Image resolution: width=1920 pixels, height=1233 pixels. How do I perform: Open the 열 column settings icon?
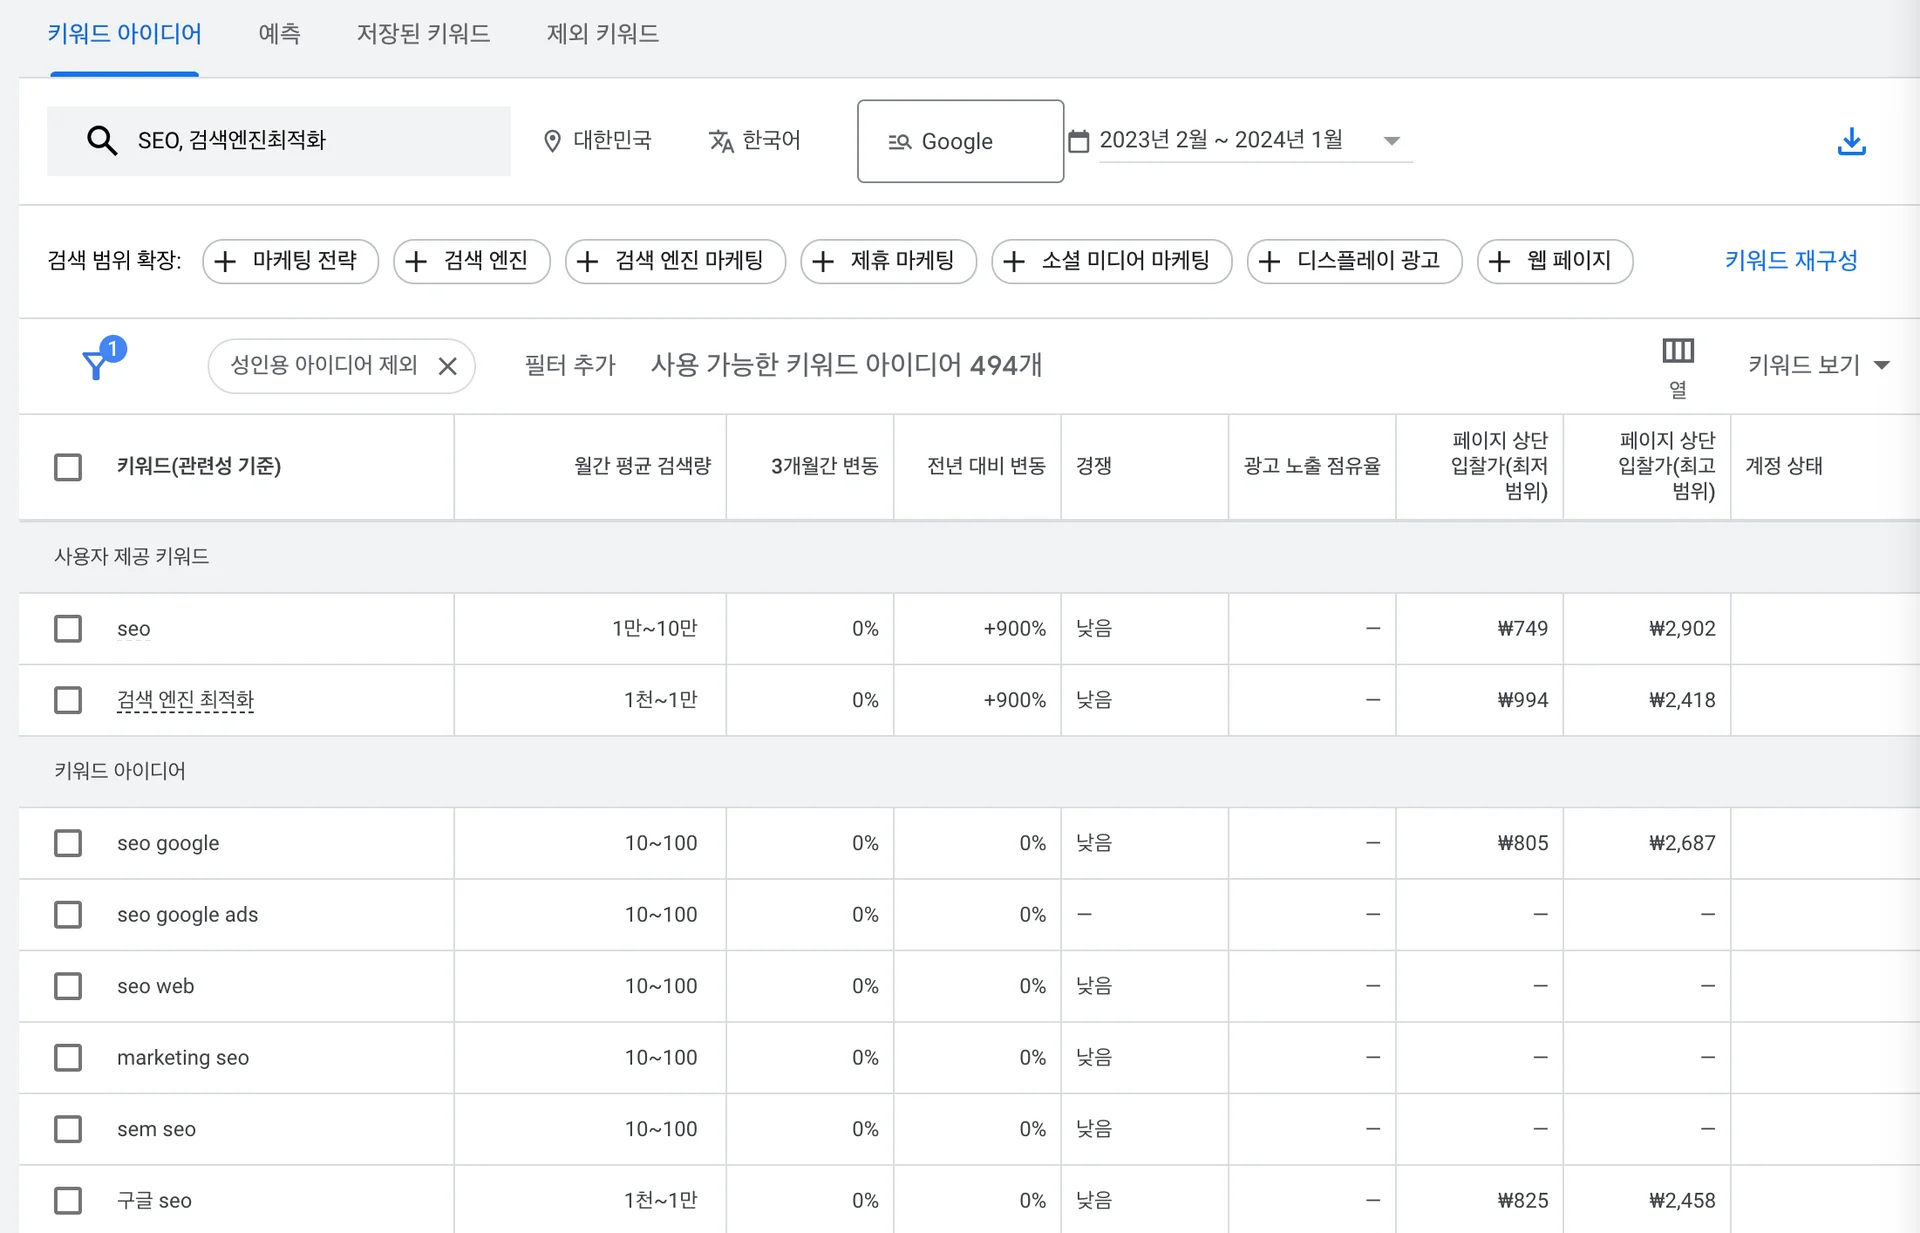1677,351
